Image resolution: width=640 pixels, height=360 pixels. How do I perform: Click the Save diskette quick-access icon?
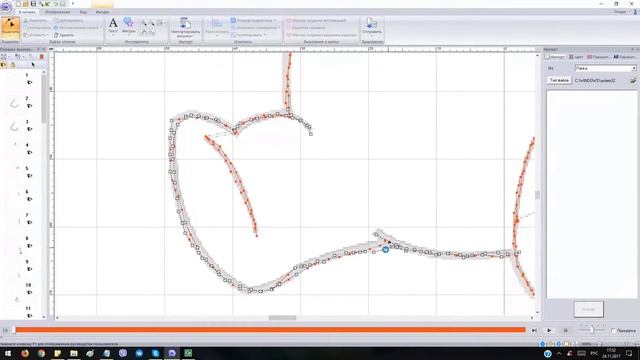tap(33, 4)
